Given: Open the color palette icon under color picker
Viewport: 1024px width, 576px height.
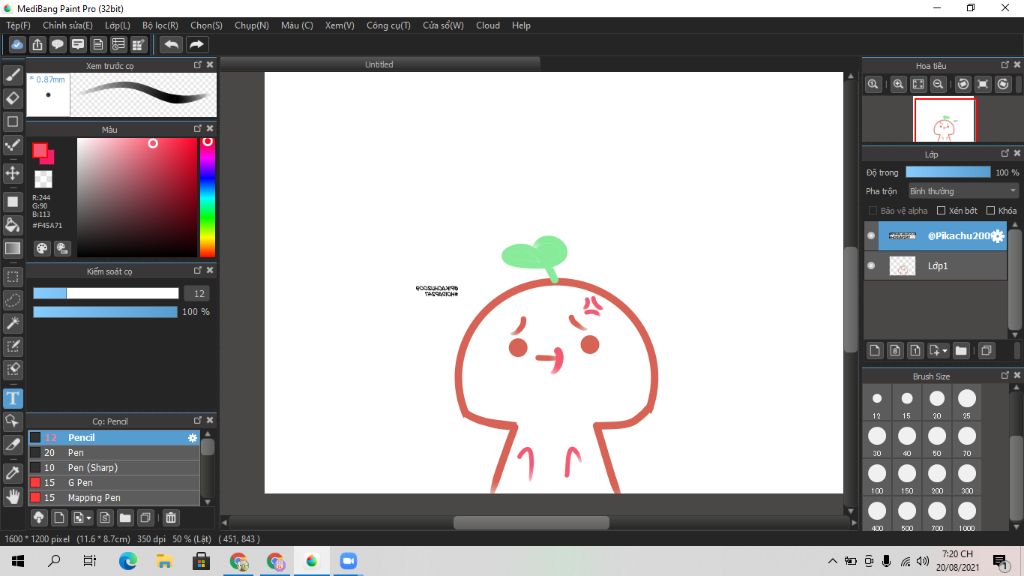Looking at the screenshot, I should point(42,248).
